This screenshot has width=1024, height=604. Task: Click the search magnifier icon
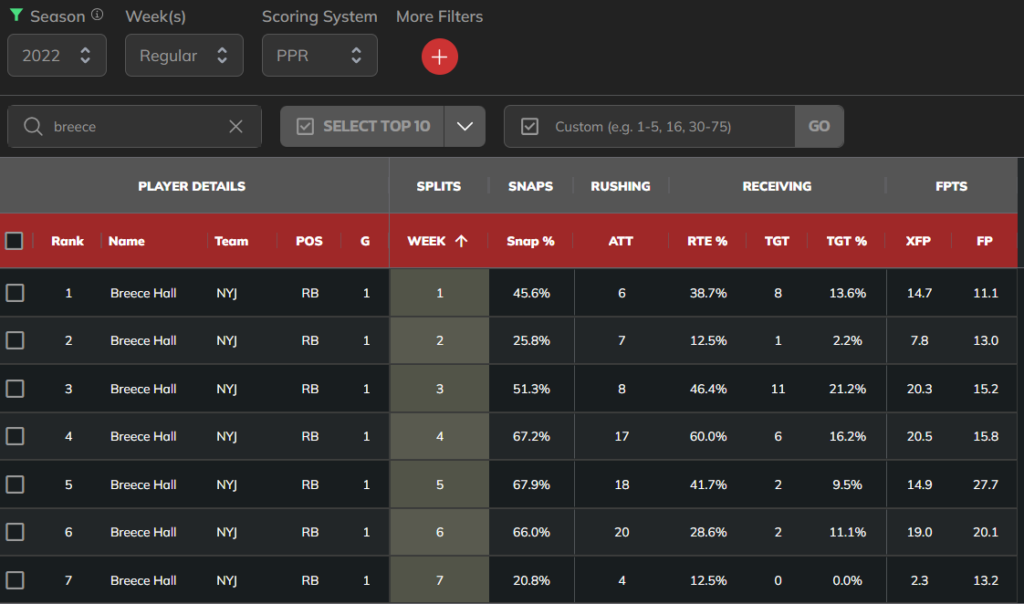coord(33,126)
